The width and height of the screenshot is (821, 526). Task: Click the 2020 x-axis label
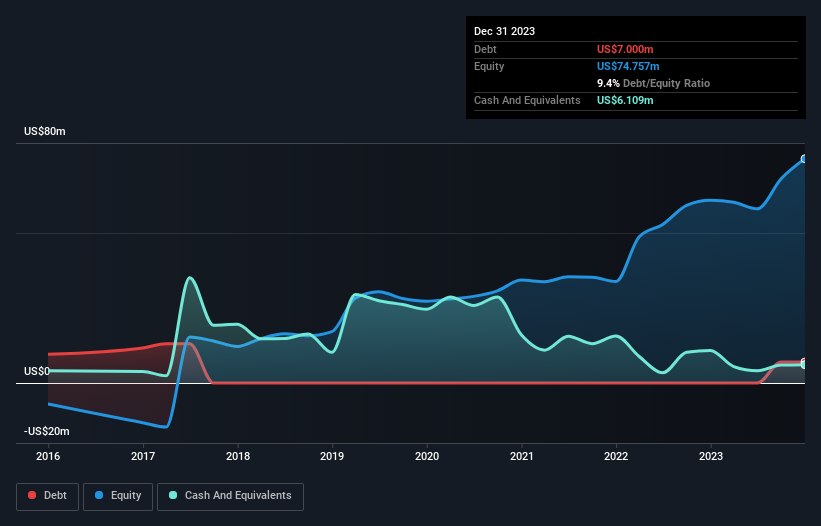[x=427, y=456]
